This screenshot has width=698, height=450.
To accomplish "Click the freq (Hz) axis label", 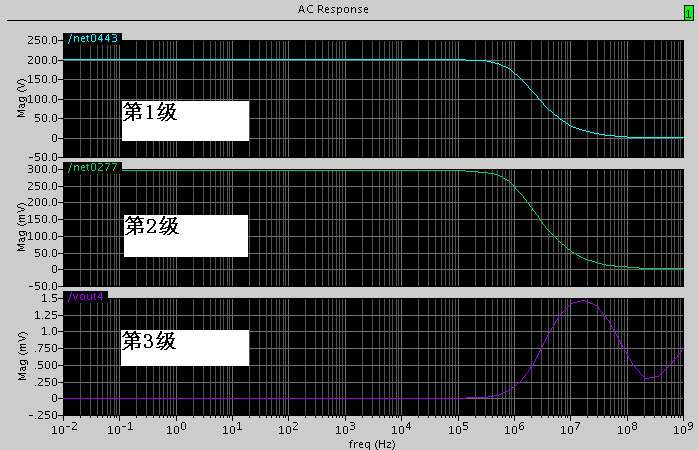I will click(x=371, y=444).
